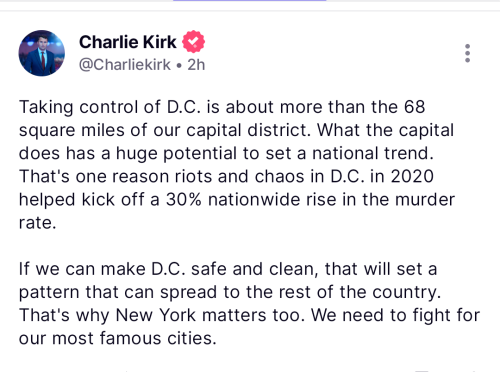
Task: Open Charlie Kirk's profile picture
Action: pos(42,53)
